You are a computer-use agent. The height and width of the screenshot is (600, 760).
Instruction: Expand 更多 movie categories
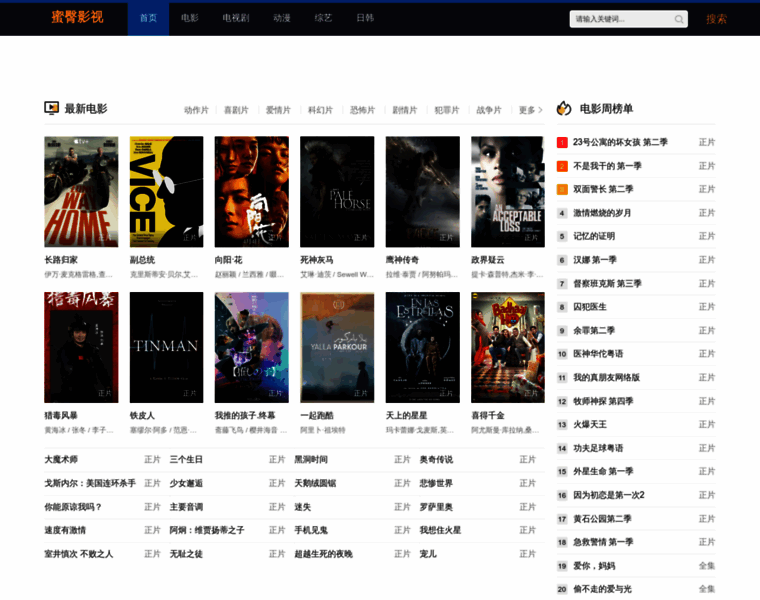click(531, 110)
